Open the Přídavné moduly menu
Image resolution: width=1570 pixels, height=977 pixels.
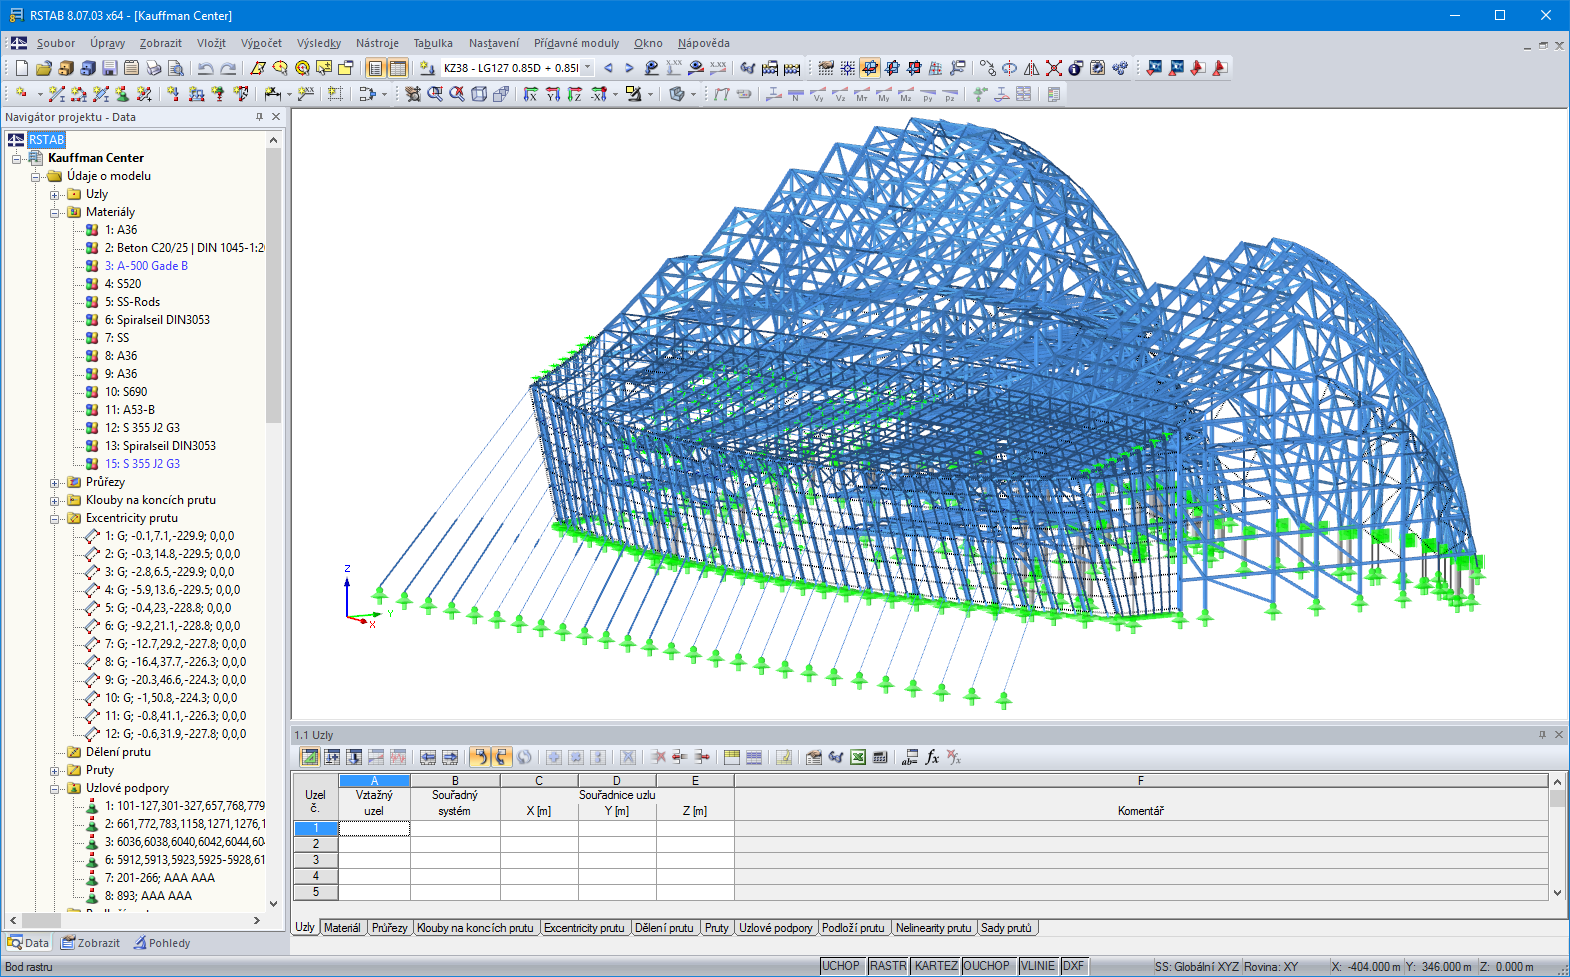(x=576, y=43)
